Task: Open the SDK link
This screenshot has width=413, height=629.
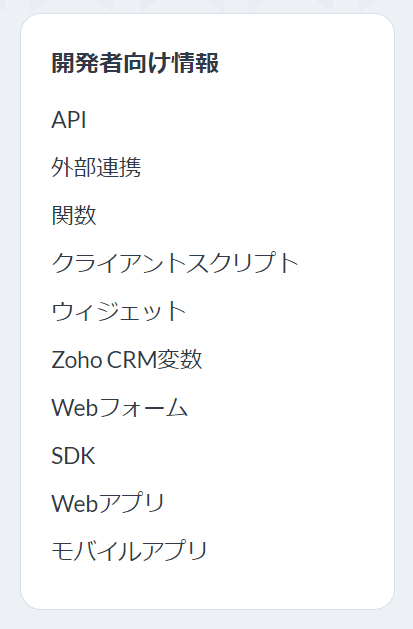Action: 73,455
